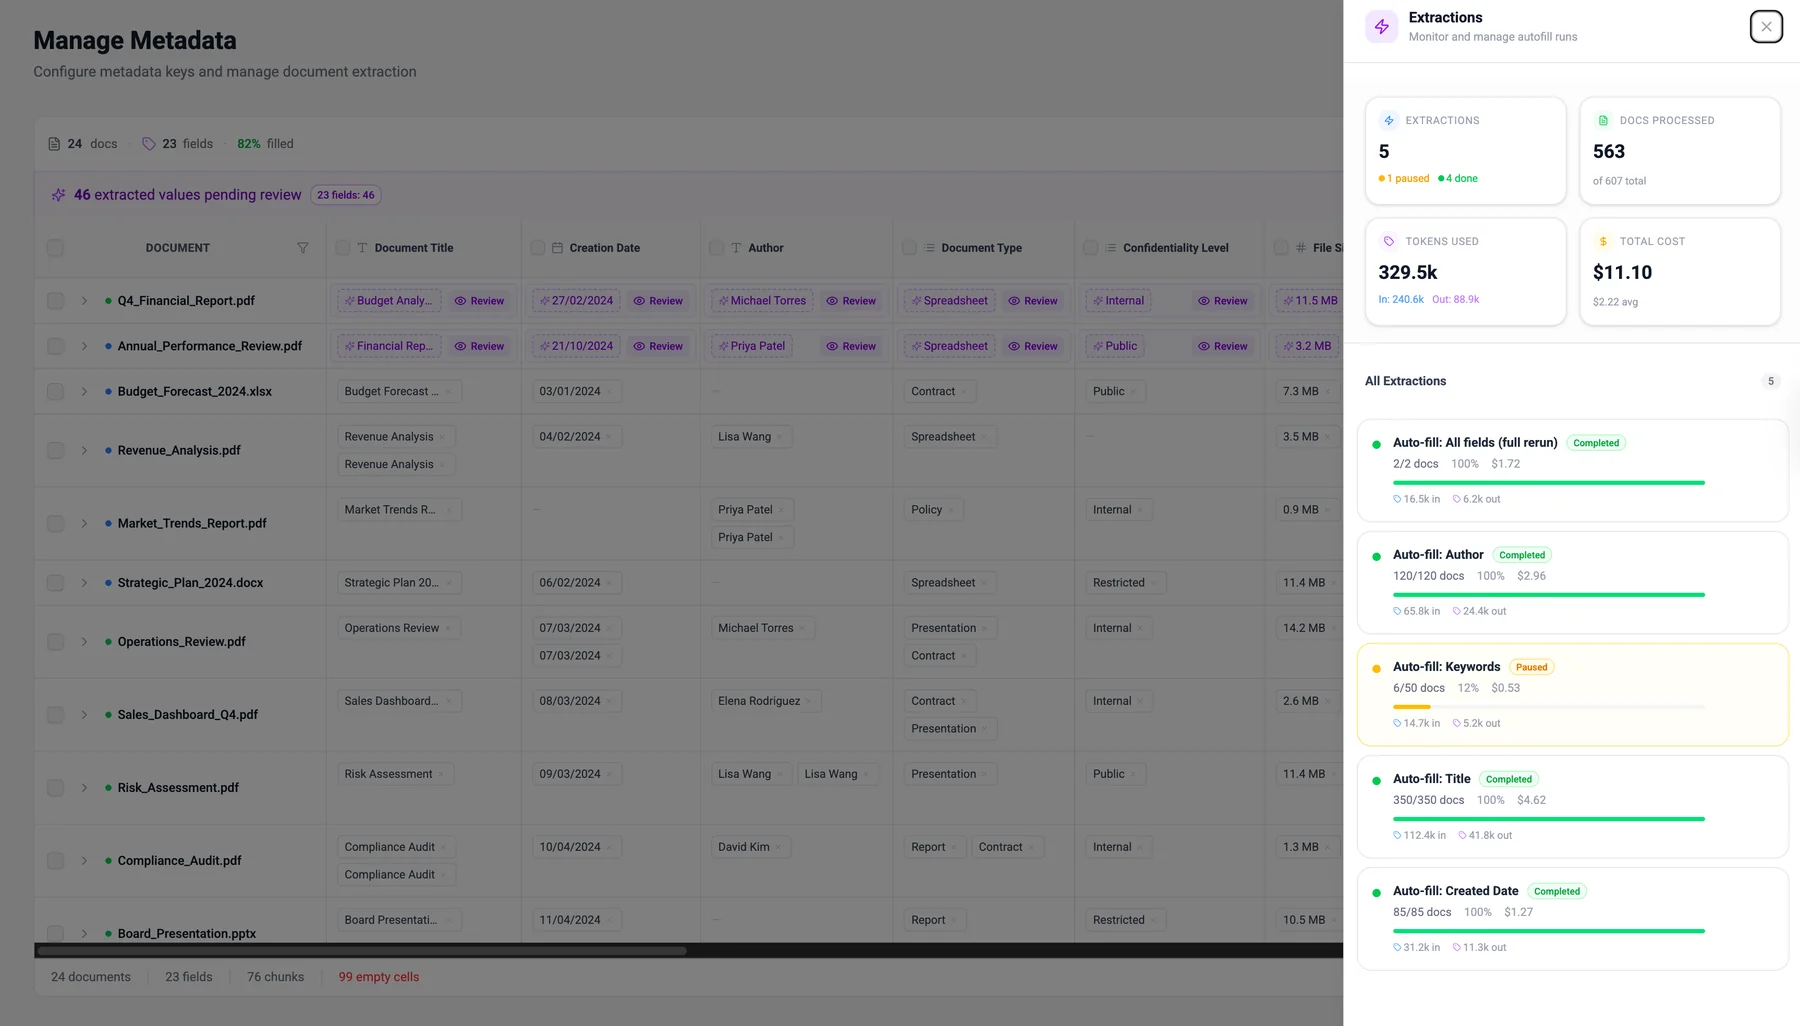This screenshot has width=1800, height=1026.
Task: Review the Michael Torres author value
Action: pos(851,300)
